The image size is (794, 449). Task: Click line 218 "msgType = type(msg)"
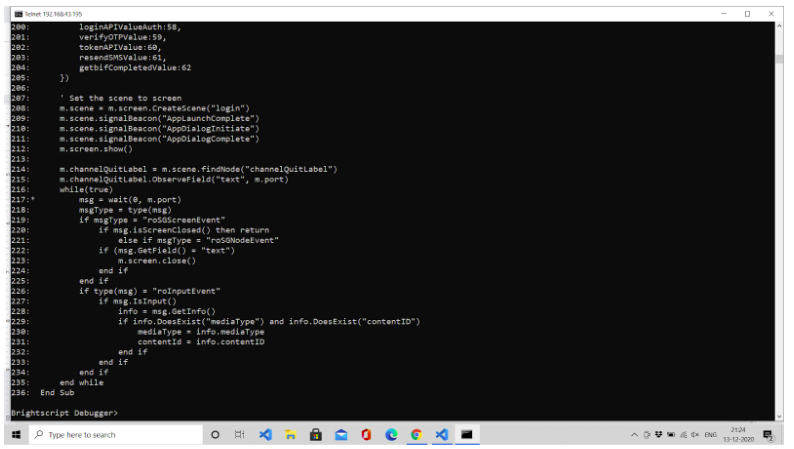[125, 210]
